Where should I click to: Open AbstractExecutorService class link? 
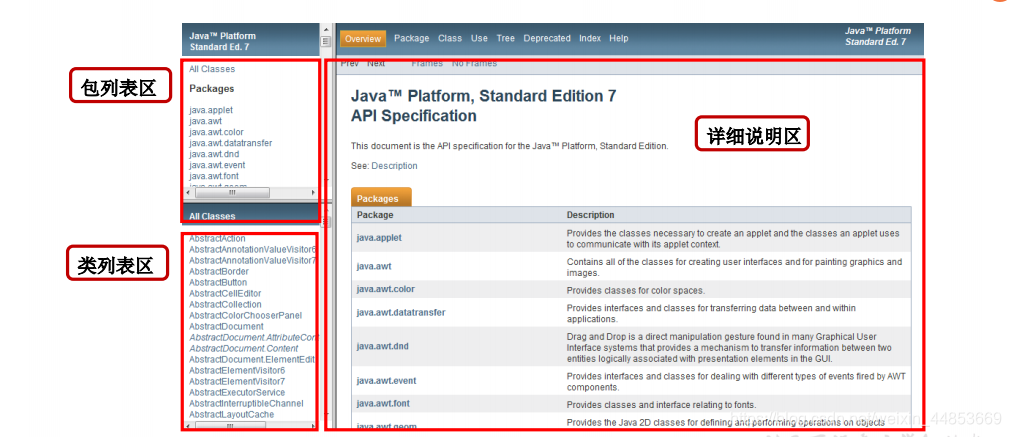click(237, 393)
